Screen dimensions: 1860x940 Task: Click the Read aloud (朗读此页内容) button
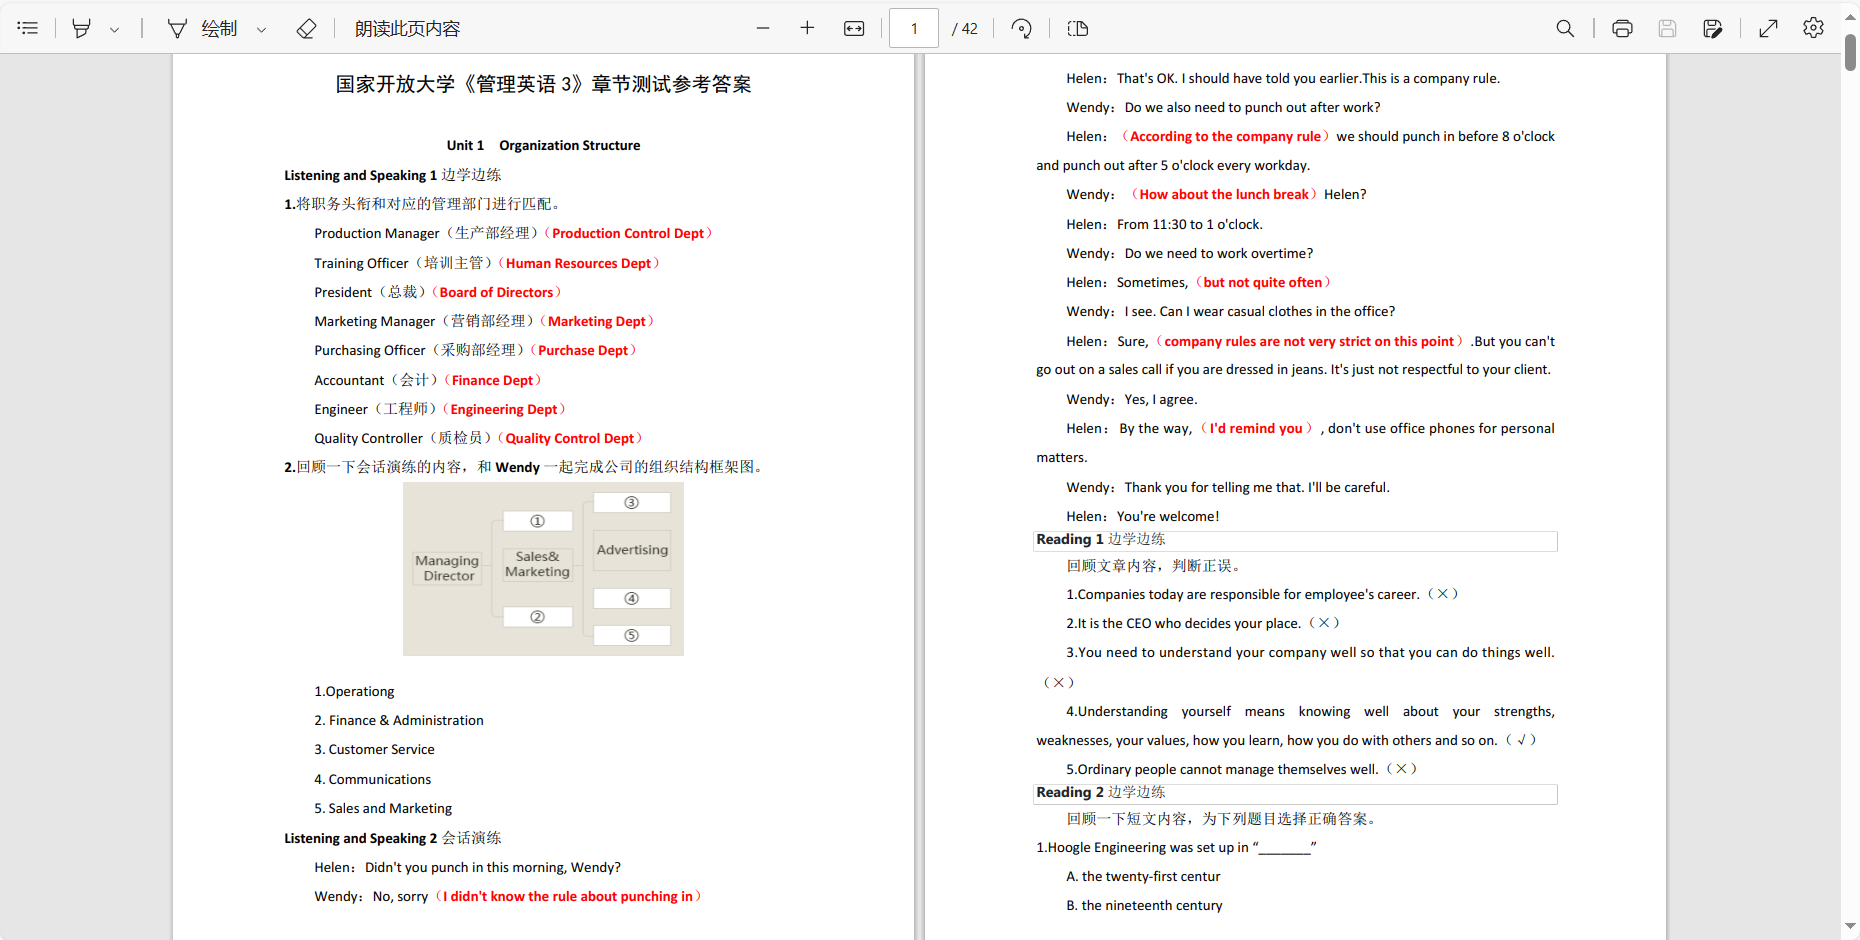407,28
